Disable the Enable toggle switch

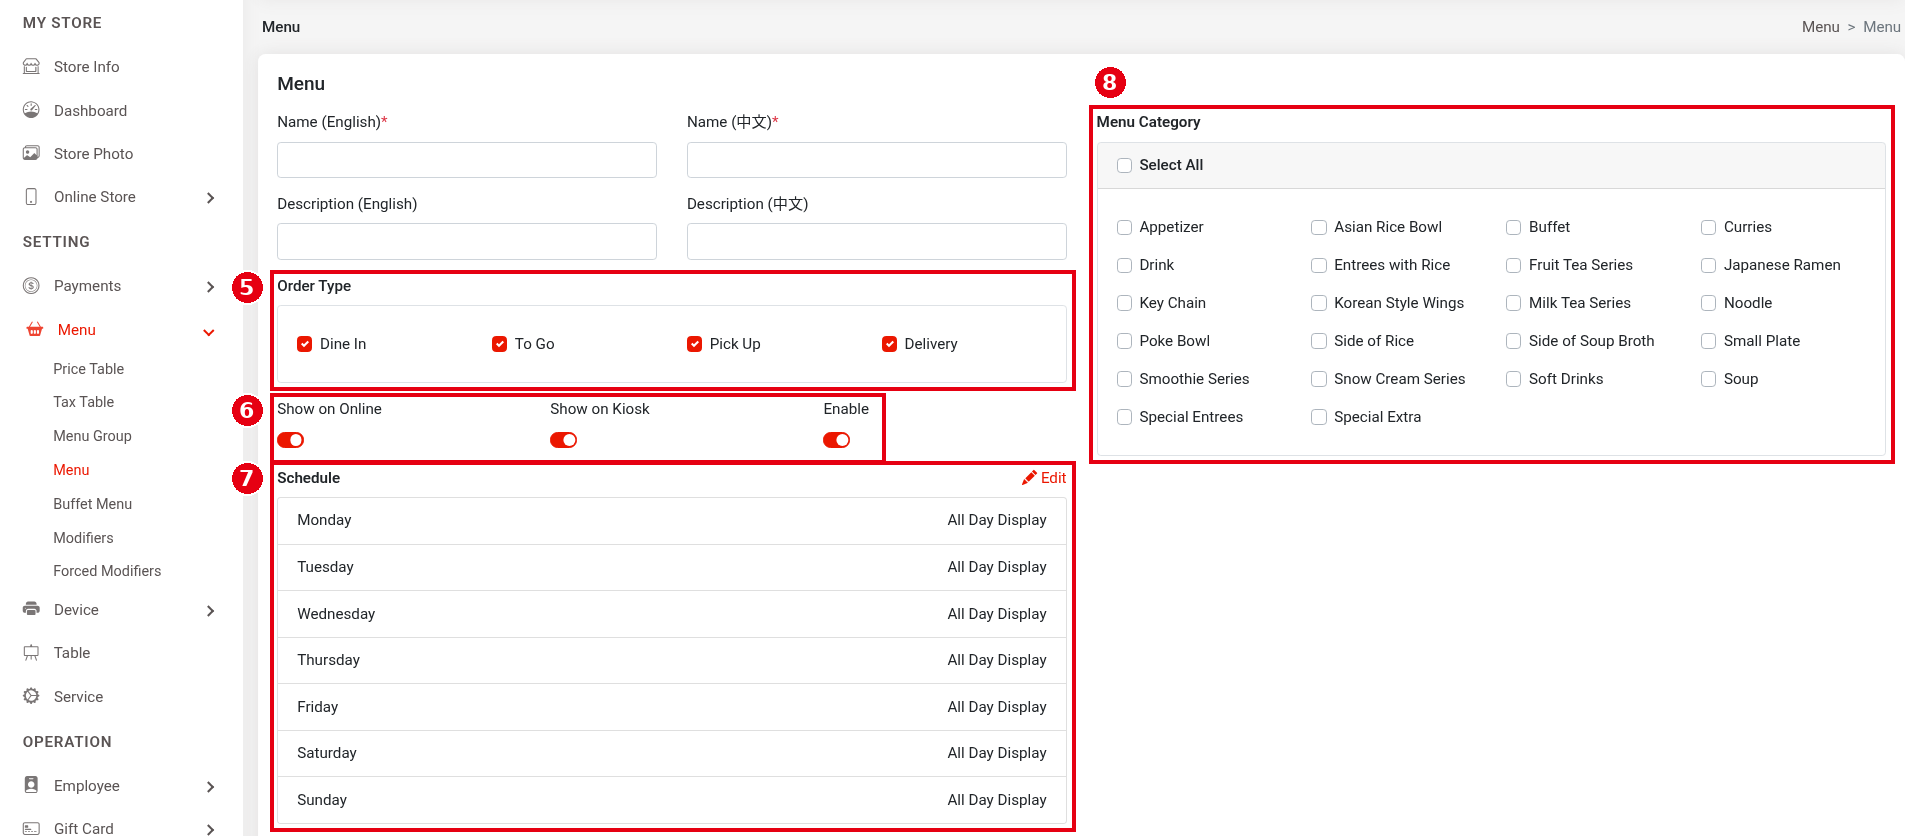837,440
